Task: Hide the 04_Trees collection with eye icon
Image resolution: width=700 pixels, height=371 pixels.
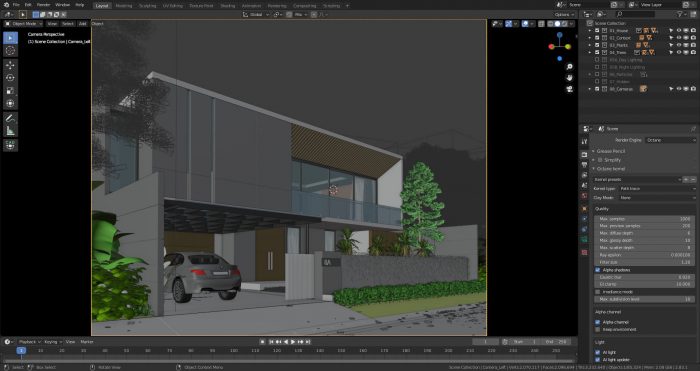Action: click(x=679, y=52)
